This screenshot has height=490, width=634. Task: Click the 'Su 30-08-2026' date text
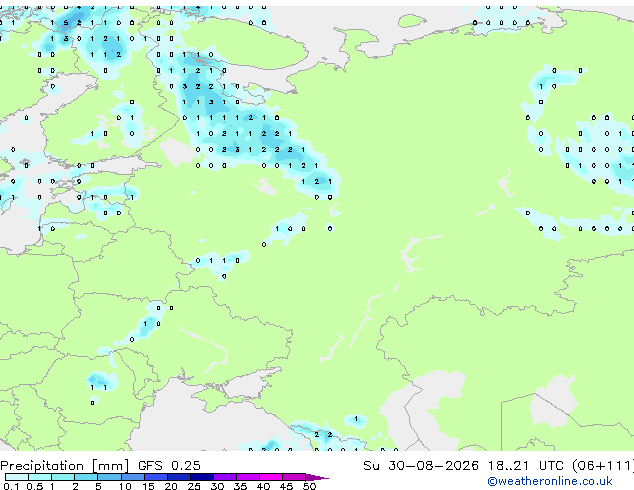point(421,466)
